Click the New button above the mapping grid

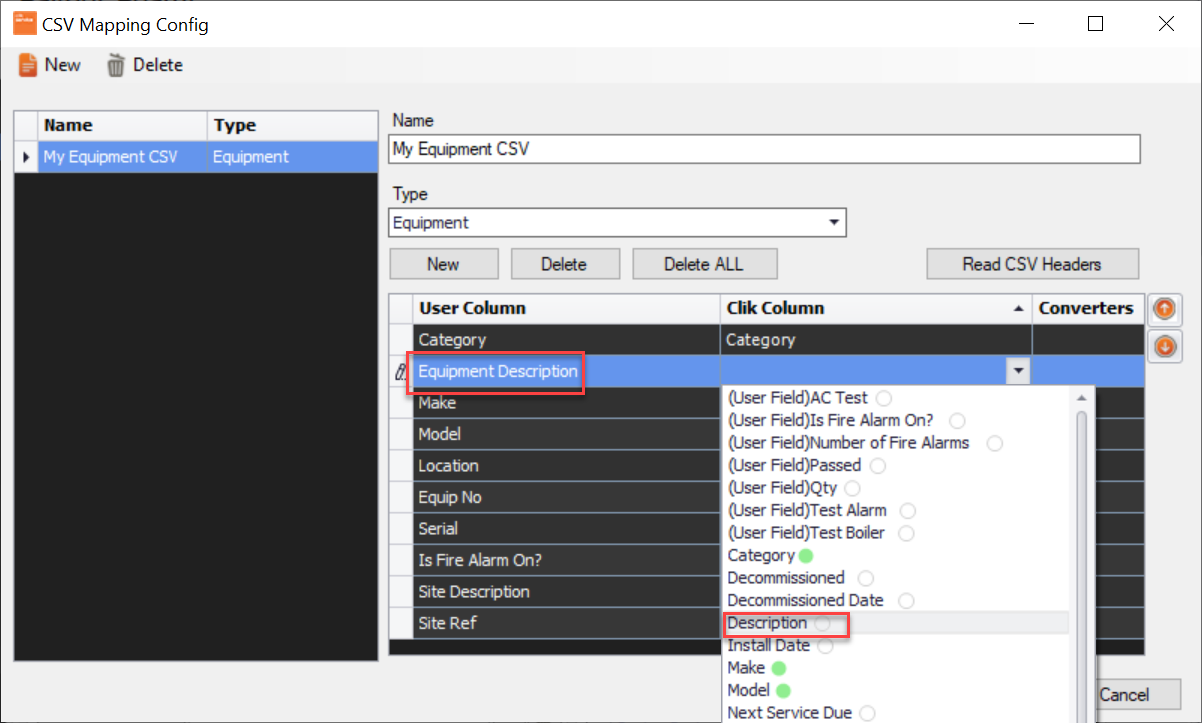click(x=443, y=264)
